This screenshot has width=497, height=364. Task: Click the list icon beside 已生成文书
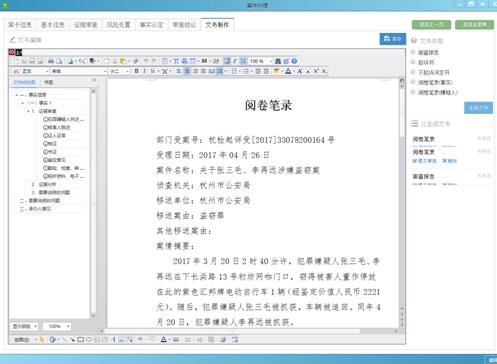414,124
